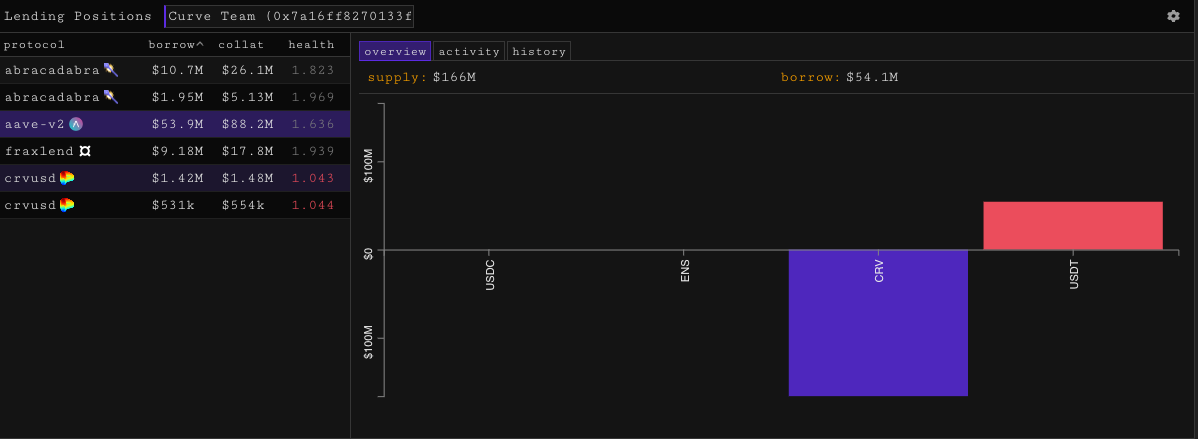1198x439 pixels.
Task: Select the crvusd row with health 1.043
Action: [175, 178]
